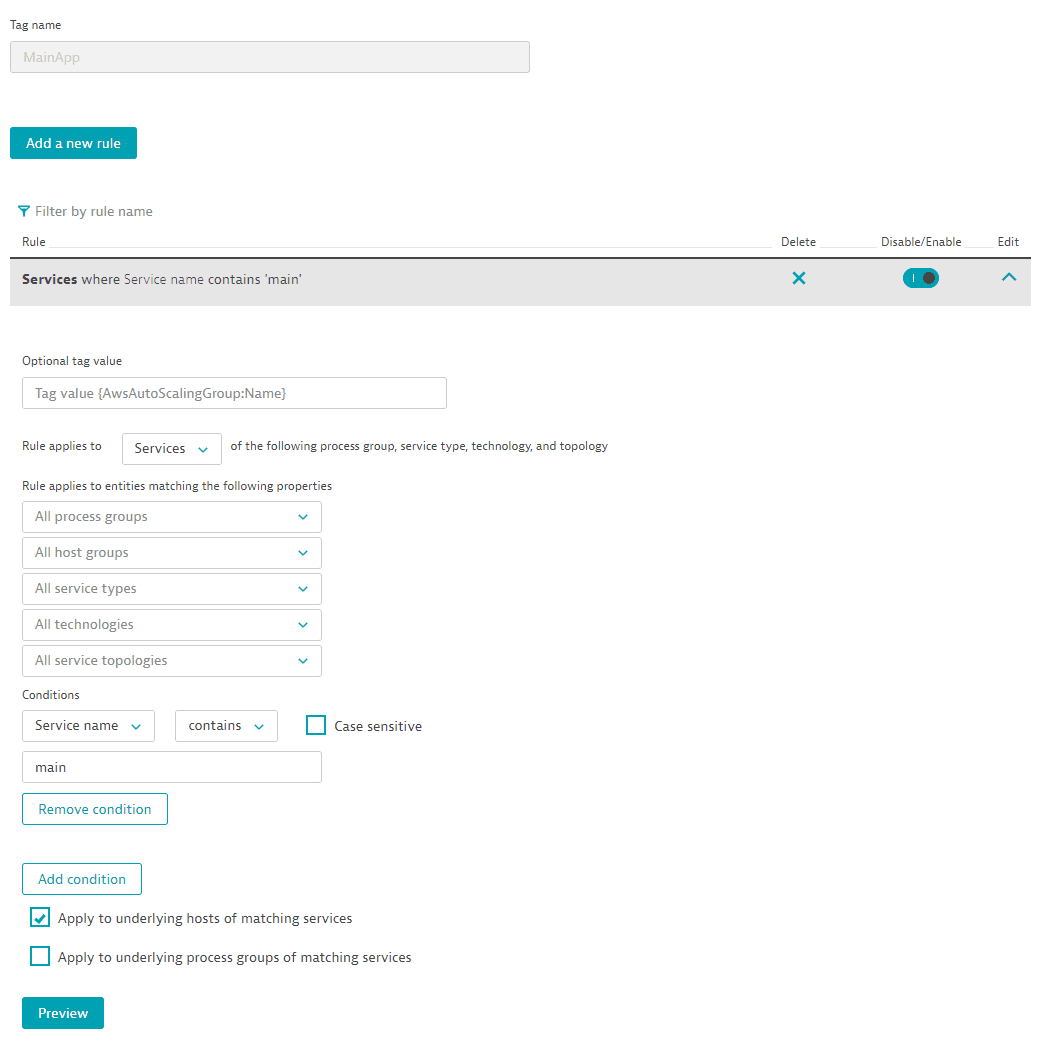Uncheck Apply to underlying hosts checkbox
Image resolution: width=1037 pixels, height=1061 pixels.
pyautogui.click(x=40, y=918)
